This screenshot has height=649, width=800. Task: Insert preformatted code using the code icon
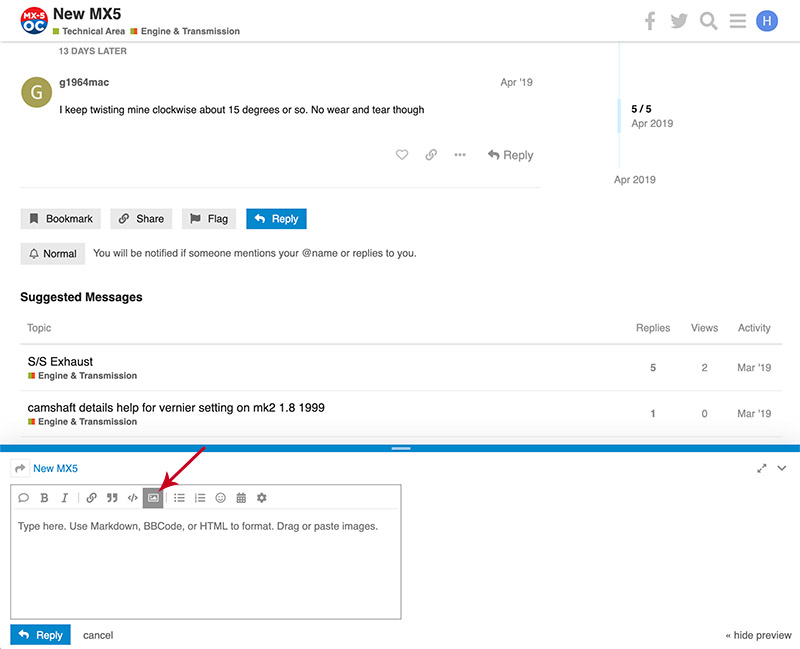132,497
